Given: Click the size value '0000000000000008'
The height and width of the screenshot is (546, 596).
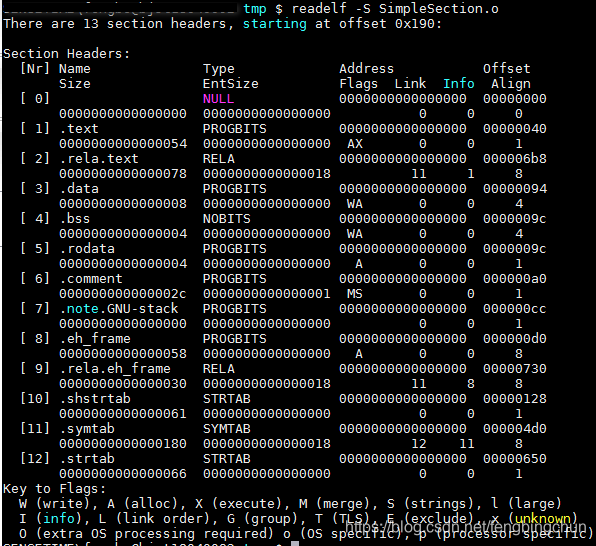Looking at the screenshot, I should pos(123,204).
